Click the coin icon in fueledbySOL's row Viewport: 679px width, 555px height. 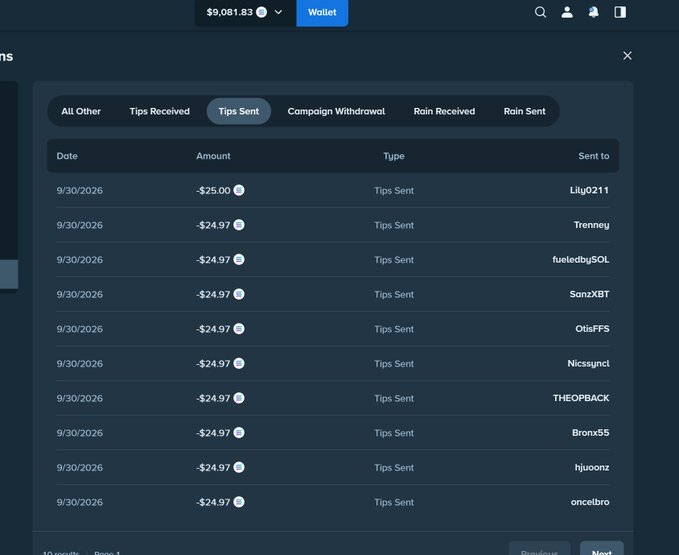(x=239, y=259)
